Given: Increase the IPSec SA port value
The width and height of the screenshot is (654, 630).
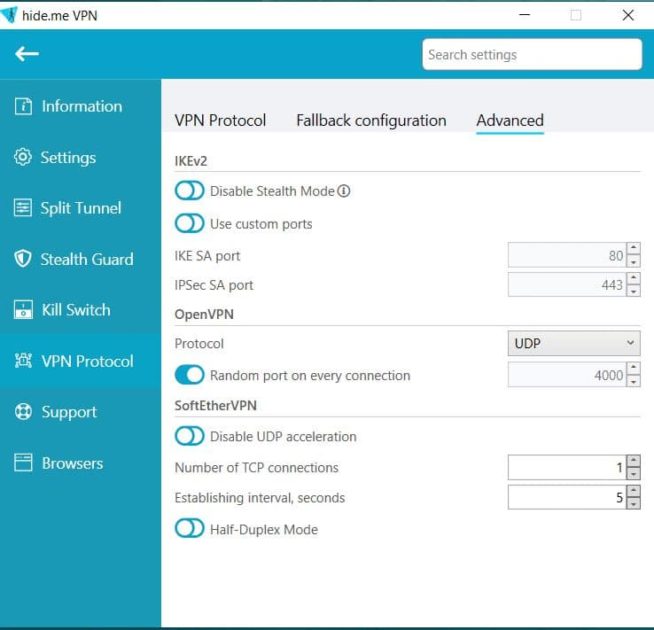Looking at the screenshot, I should pos(634,278).
